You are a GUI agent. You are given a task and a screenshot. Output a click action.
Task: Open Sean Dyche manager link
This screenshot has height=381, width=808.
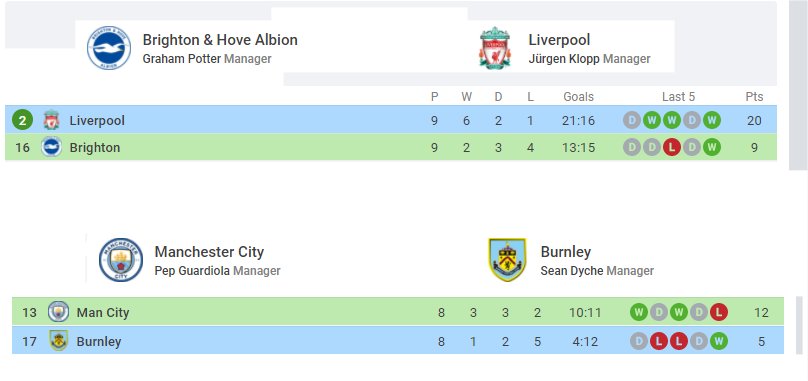click(572, 271)
